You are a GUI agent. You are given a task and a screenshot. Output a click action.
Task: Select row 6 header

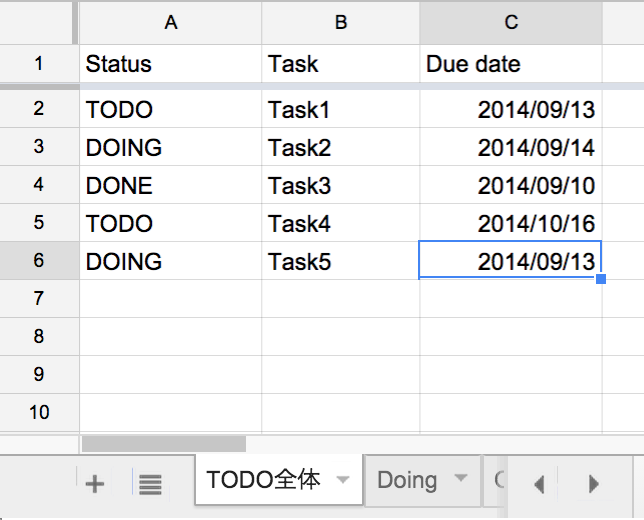(39, 260)
